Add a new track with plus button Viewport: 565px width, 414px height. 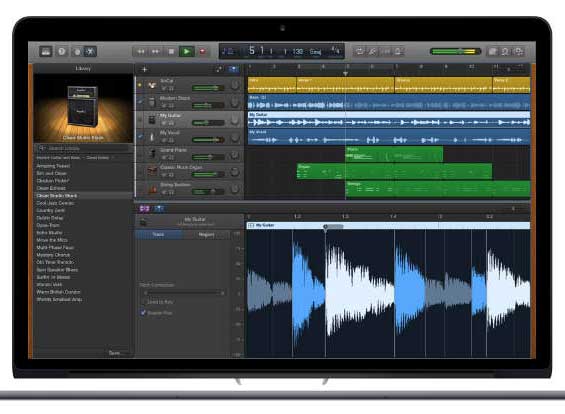click(x=144, y=69)
